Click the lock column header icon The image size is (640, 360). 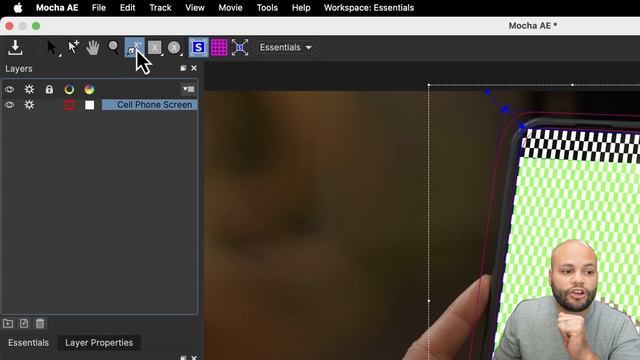tap(49, 89)
